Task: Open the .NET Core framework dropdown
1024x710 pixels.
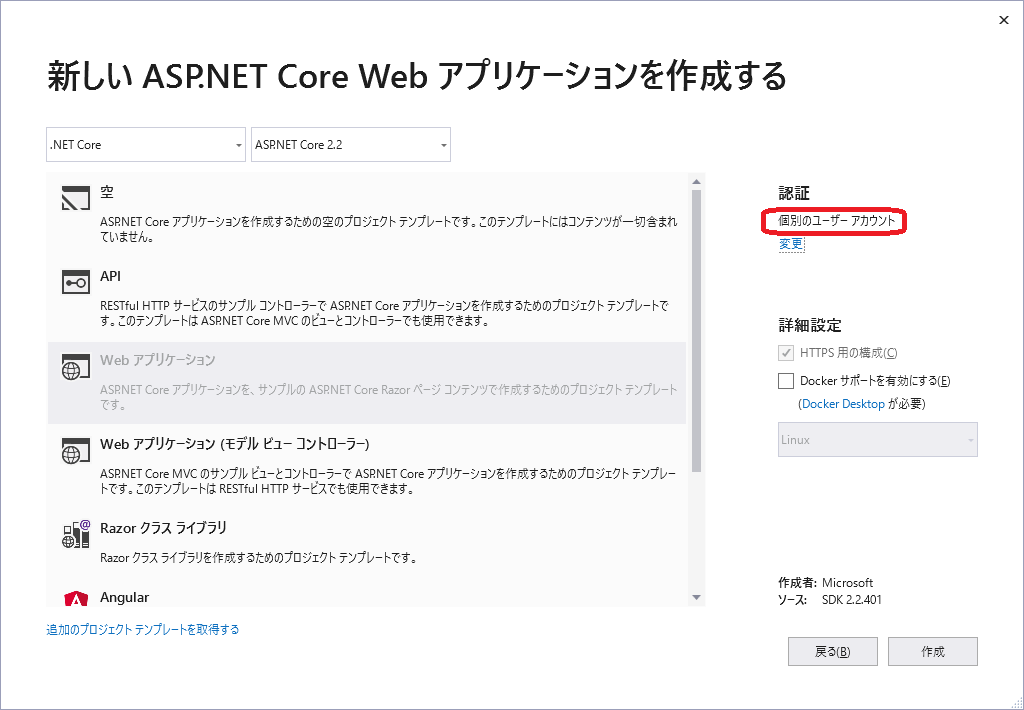Action: 146,144
